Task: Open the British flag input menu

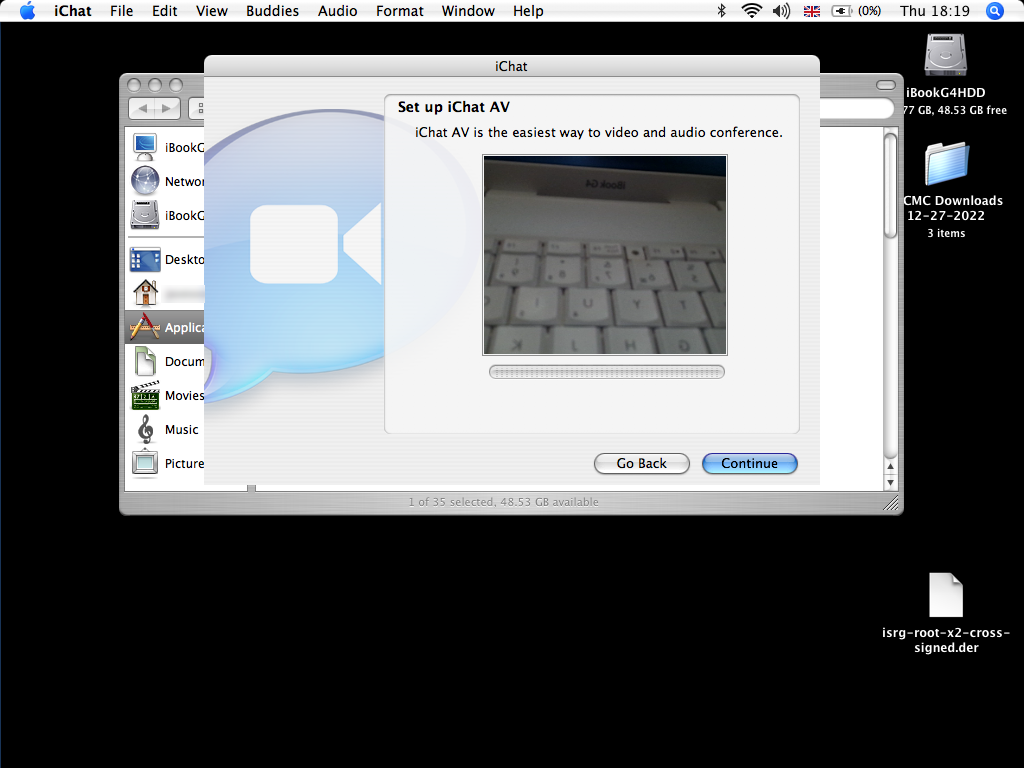Action: click(812, 11)
